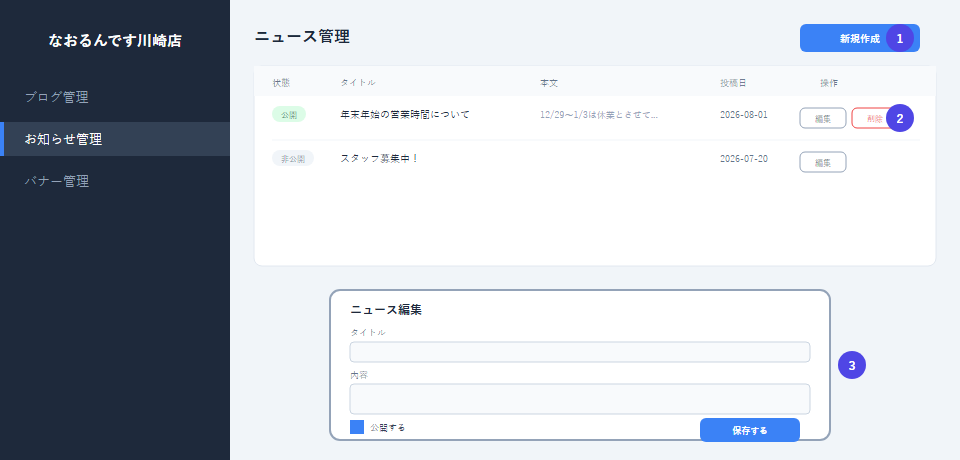Edit the スタッフ募集中！ news row

(822, 162)
